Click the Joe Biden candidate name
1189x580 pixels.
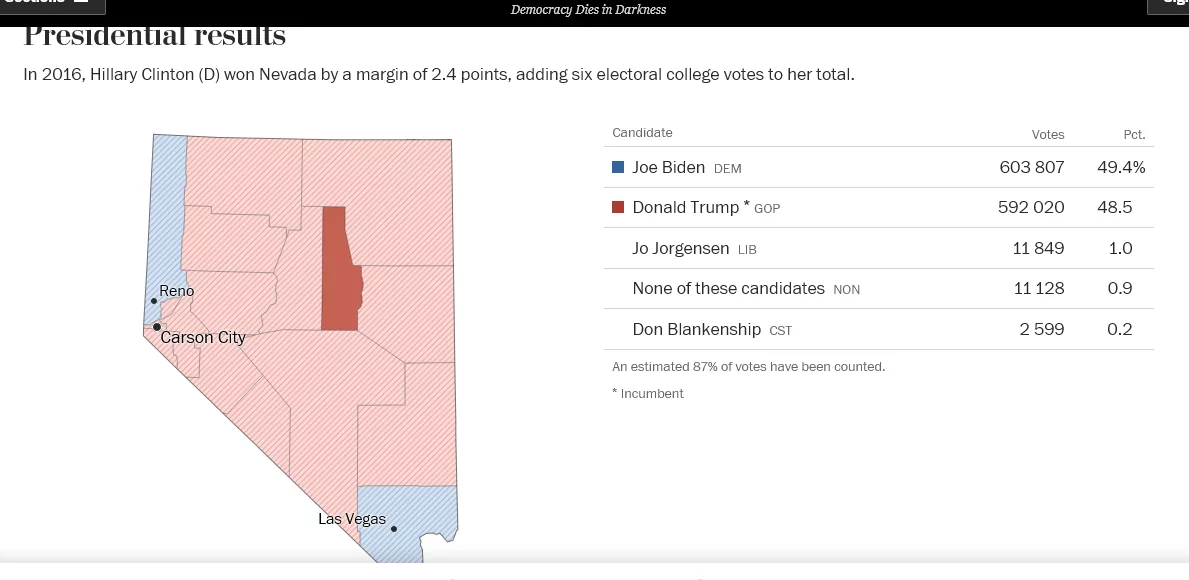point(668,167)
